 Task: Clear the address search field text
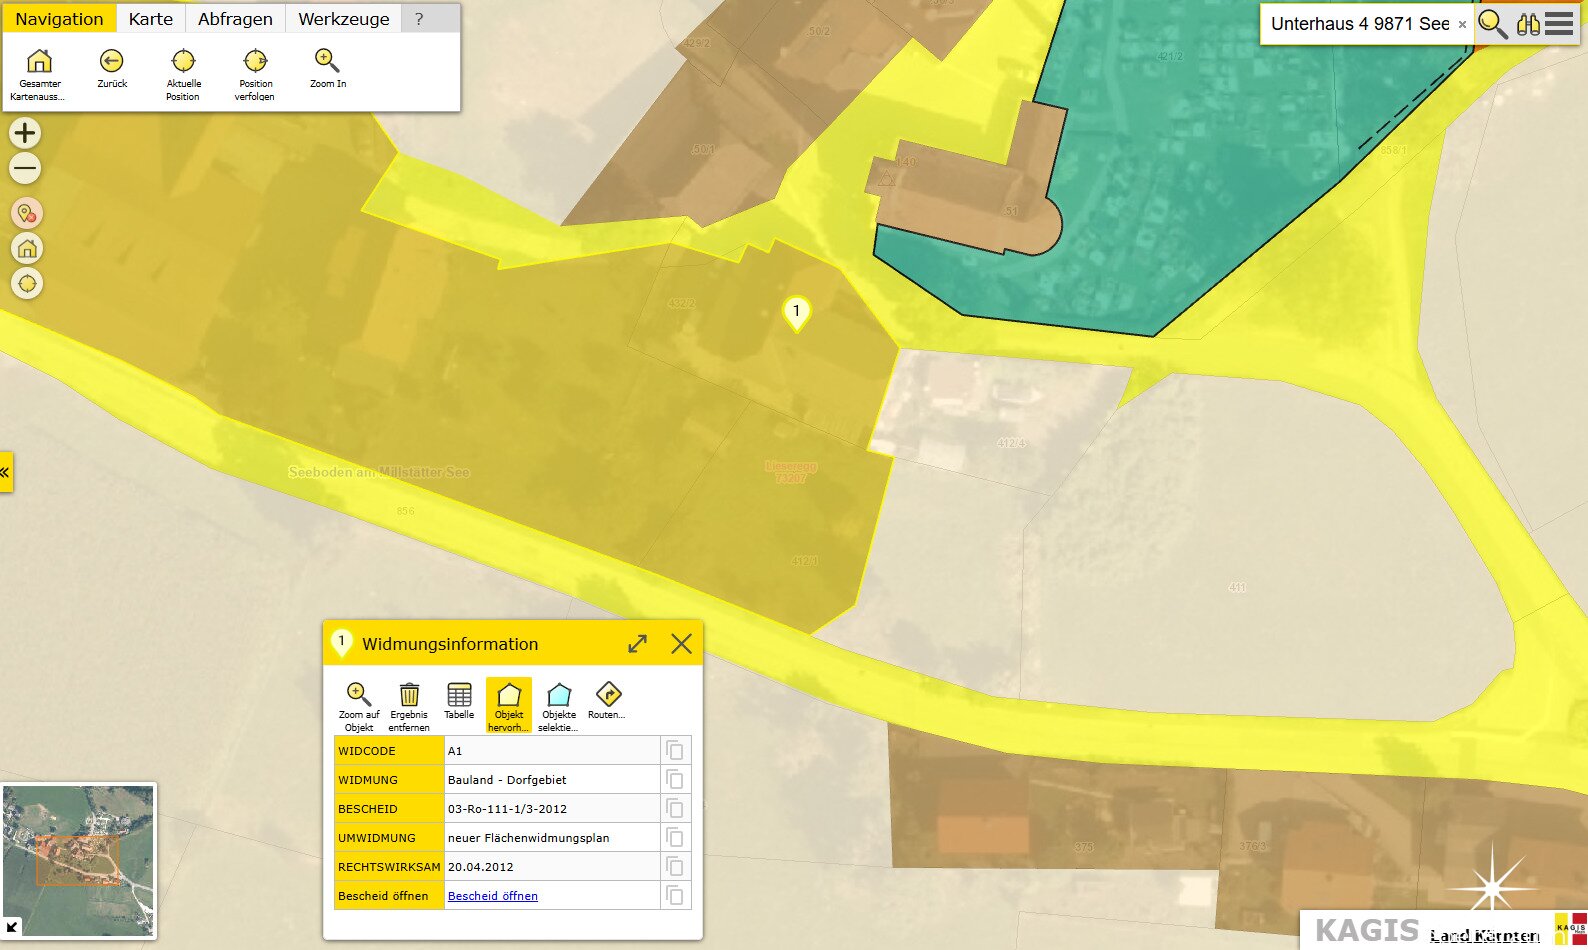[x=1462, y=24]
